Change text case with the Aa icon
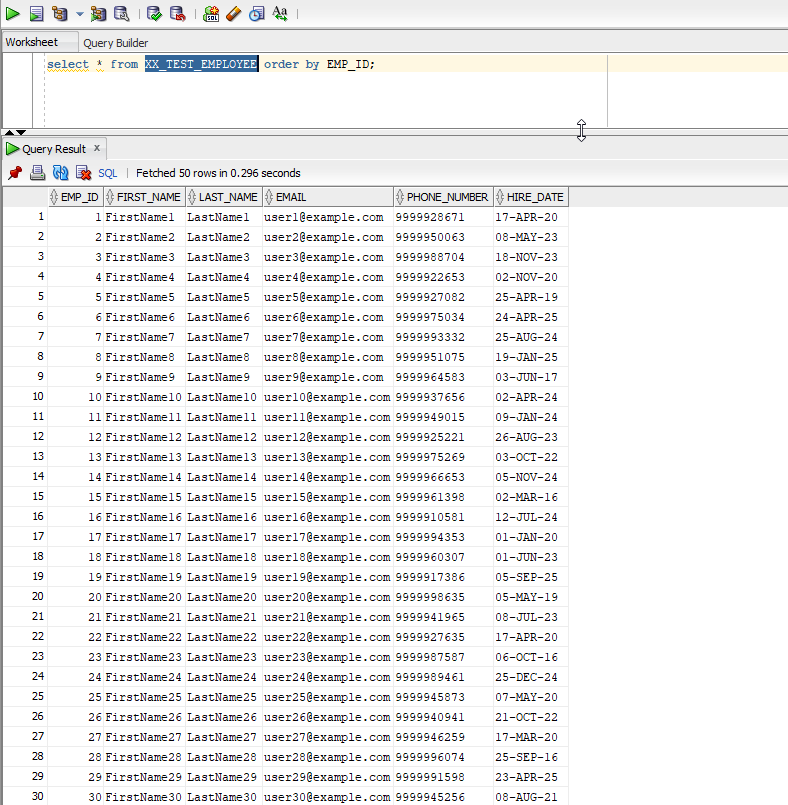This screenshot has width=788, height=805. click(280, 14)
